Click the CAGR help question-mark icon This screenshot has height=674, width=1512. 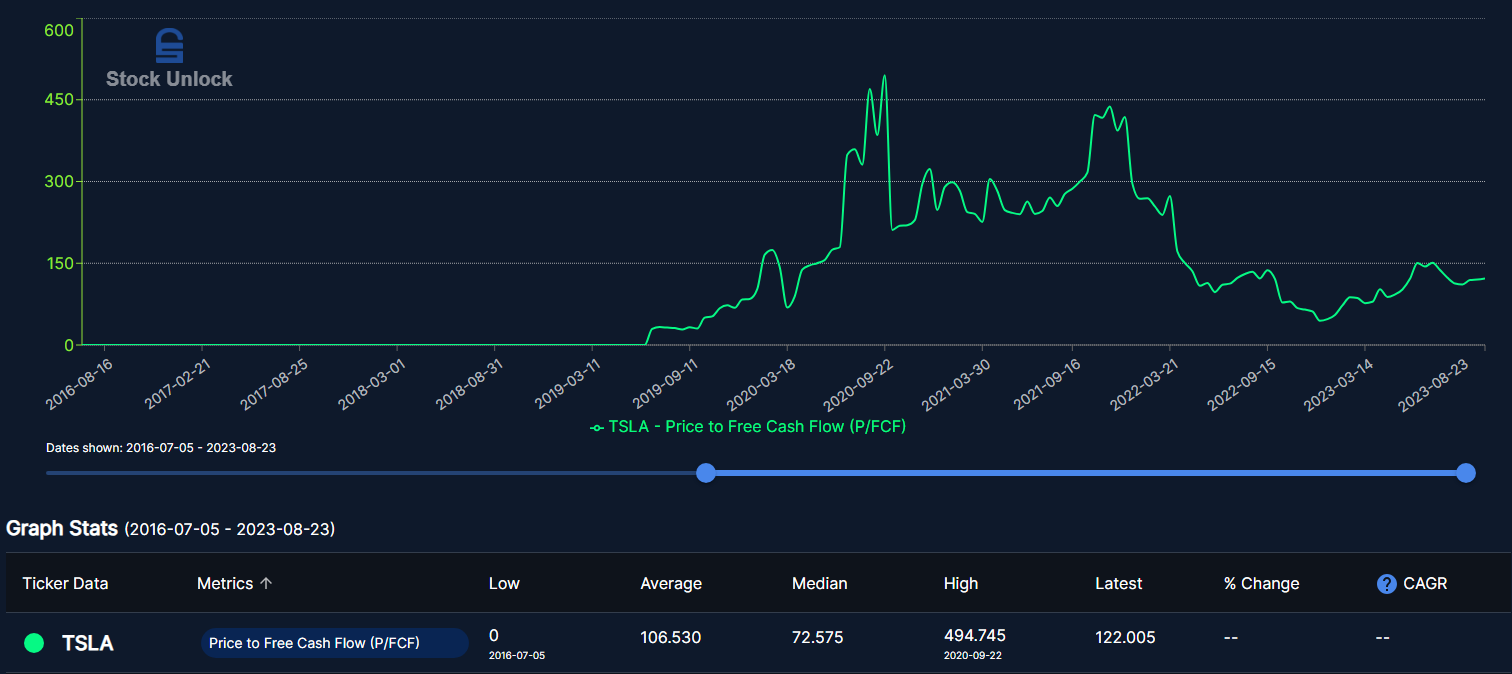[x=1386, y=584]
